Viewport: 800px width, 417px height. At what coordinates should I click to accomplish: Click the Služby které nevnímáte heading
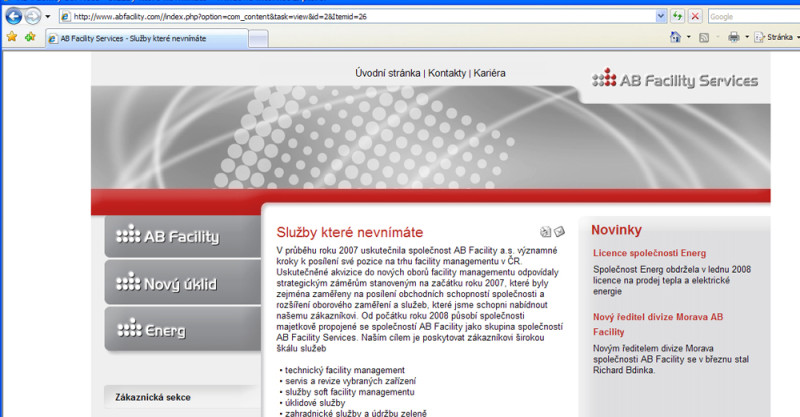pos(349,232)
